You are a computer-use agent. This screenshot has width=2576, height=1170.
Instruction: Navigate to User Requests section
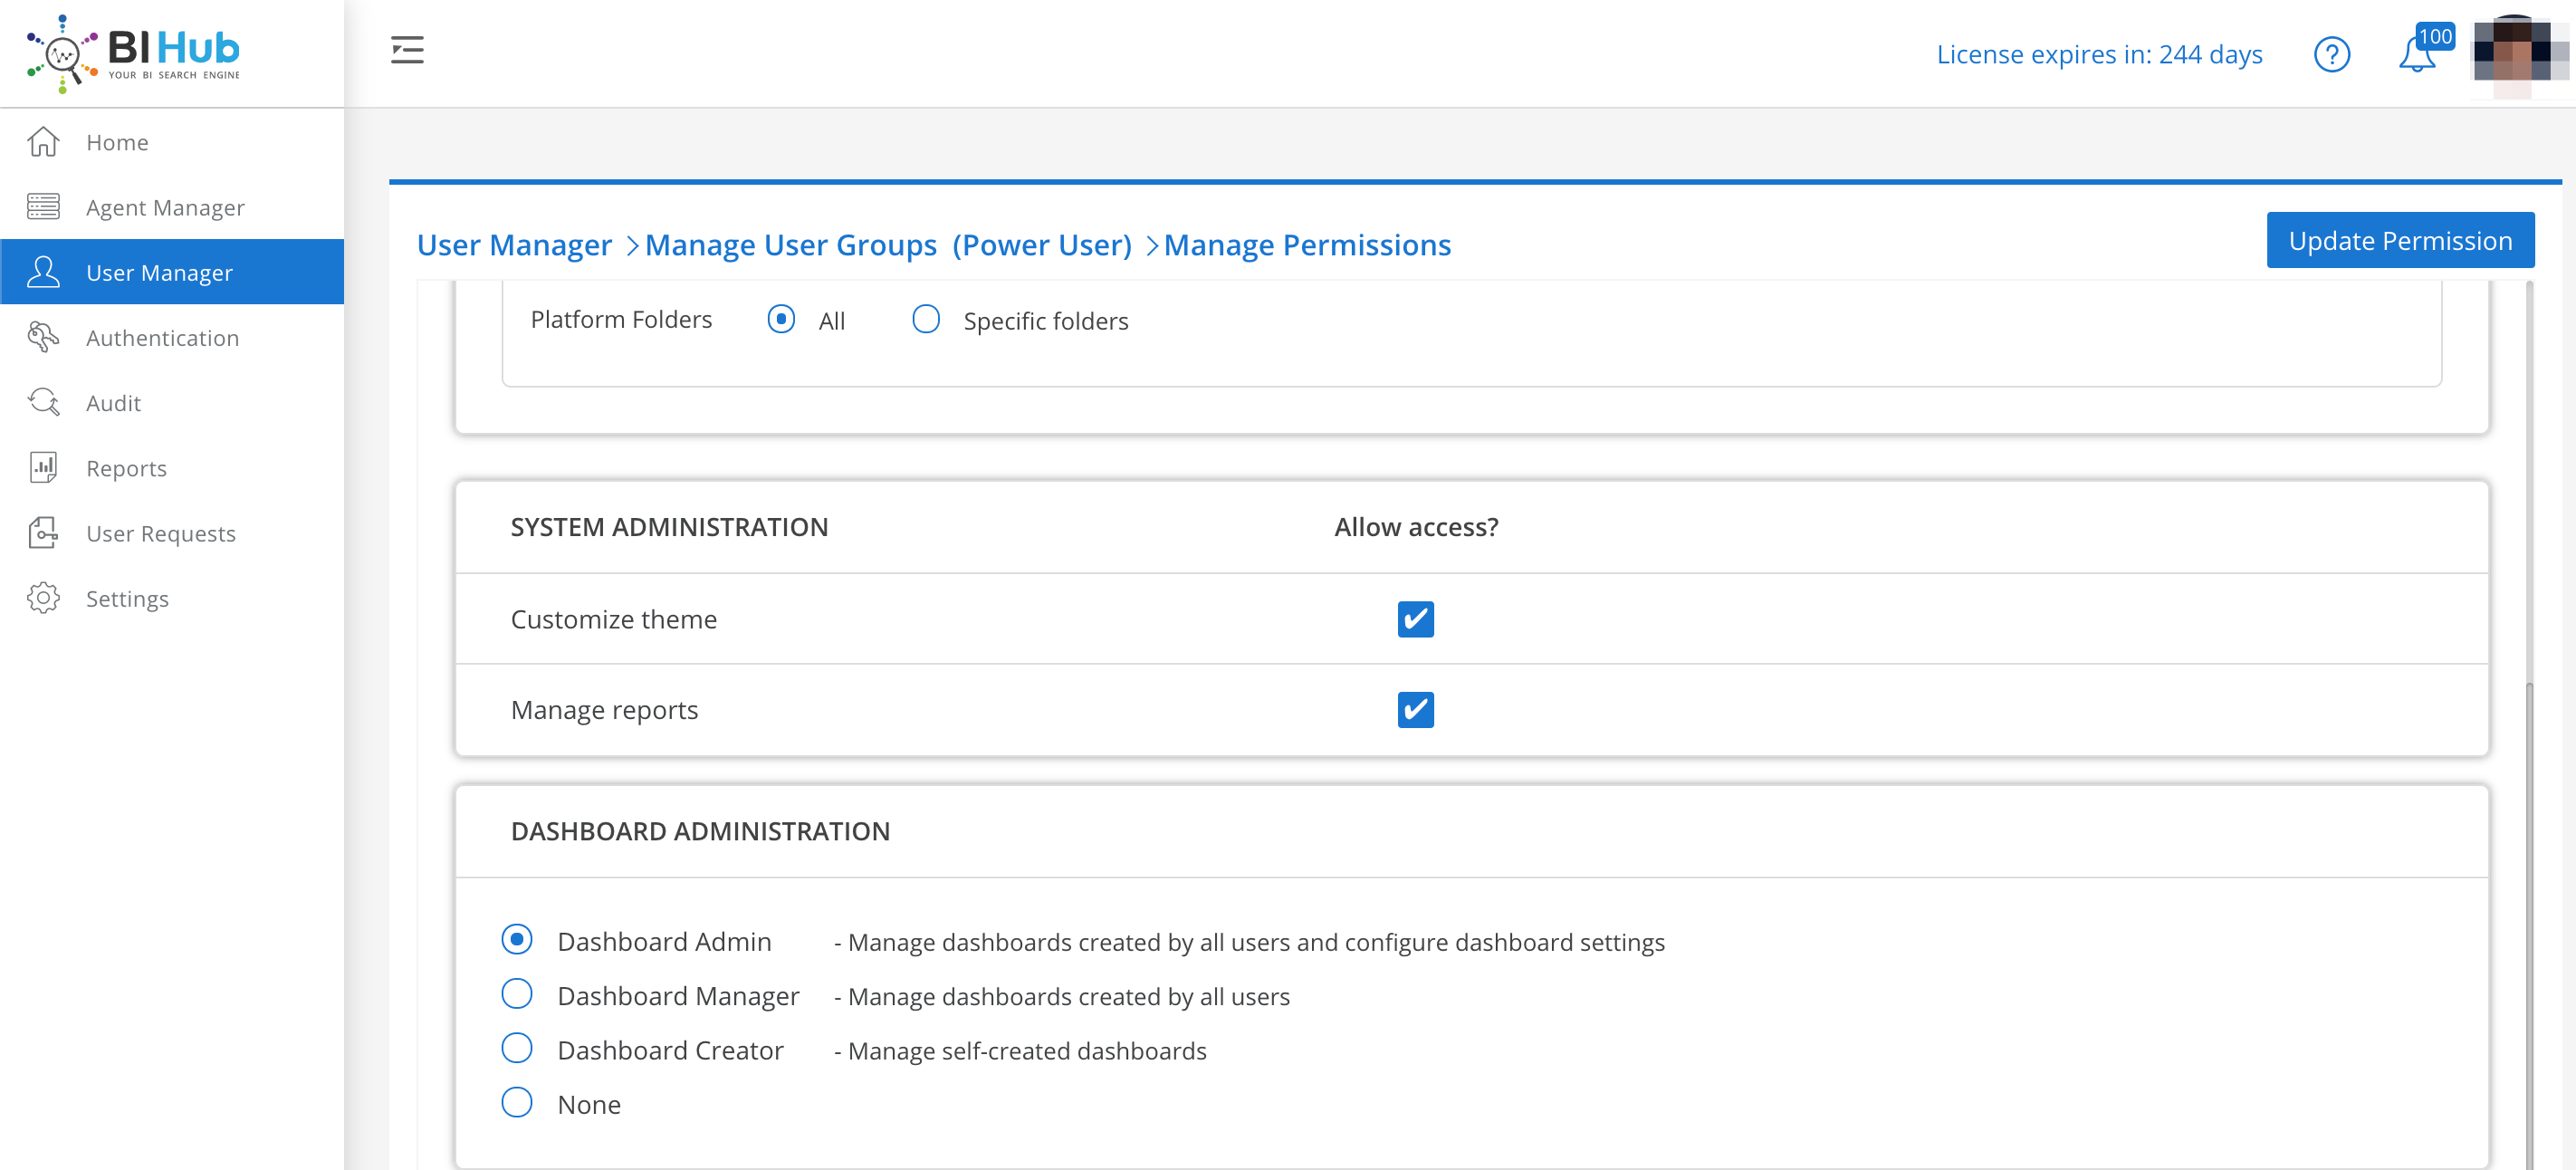tap(161, 532)
